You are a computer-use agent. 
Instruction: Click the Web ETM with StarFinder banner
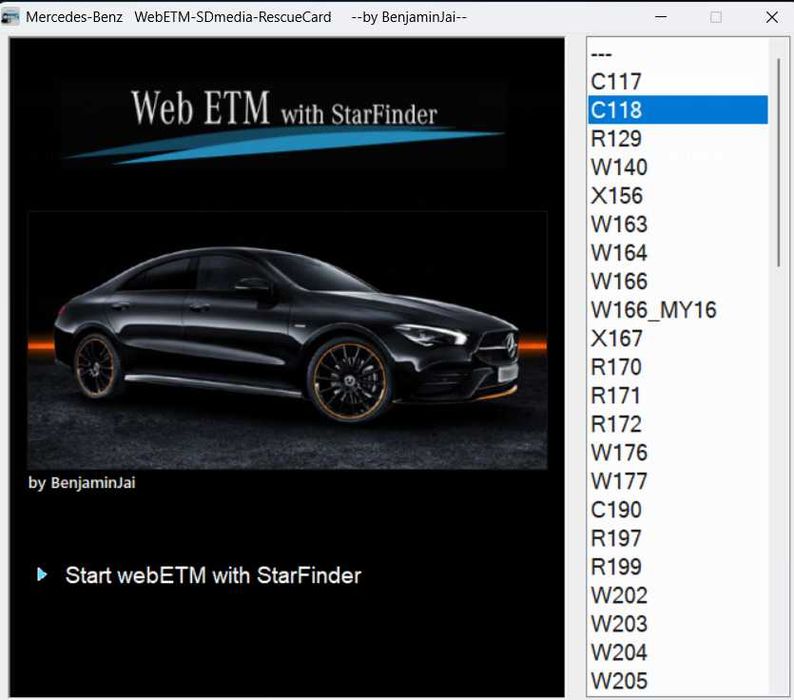284,124
